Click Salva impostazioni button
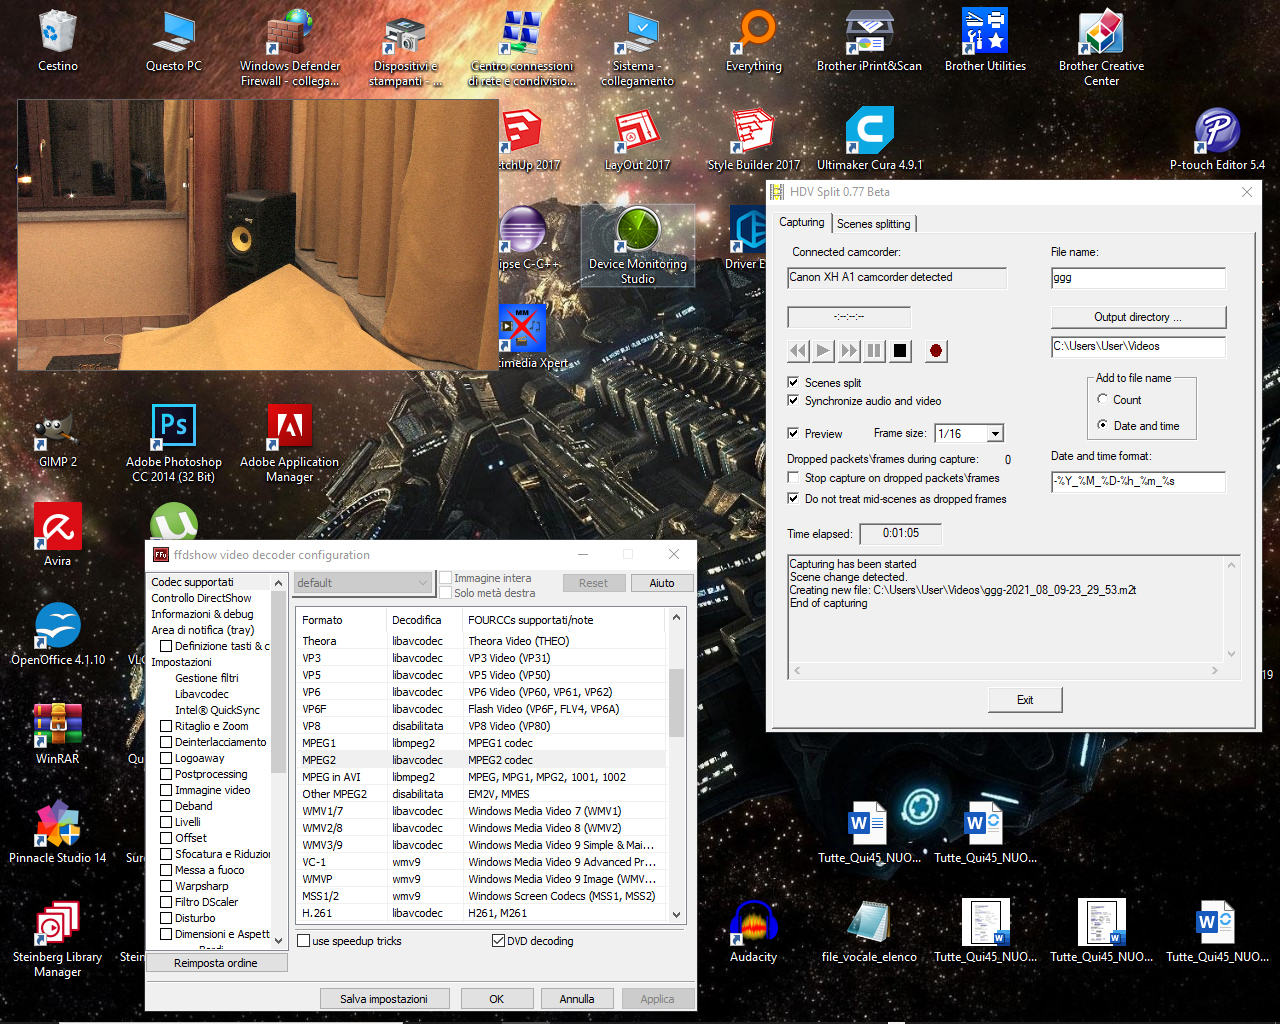Viewport: 1280px width, 1024px height. pos(384,999)
